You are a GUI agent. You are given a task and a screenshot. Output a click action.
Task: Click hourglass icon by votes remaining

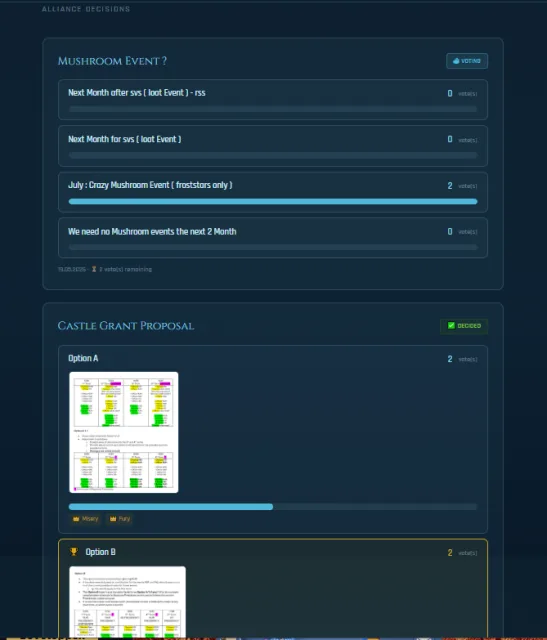[94, 269]
